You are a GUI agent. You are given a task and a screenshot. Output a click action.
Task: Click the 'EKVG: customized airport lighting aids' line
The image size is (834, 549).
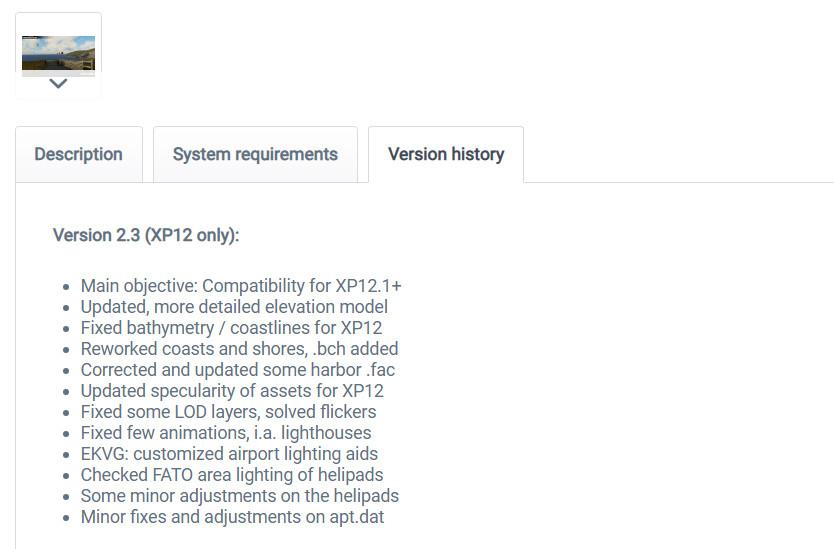point(229,454)
